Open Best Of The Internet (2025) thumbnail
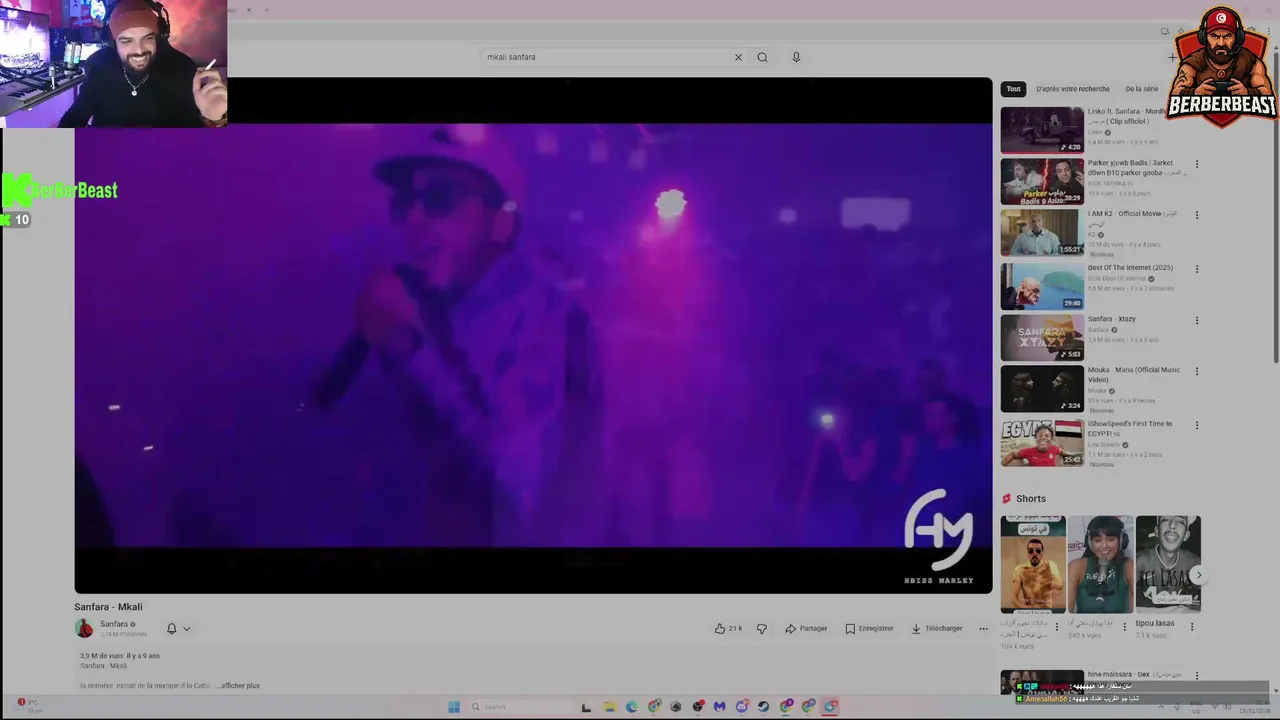 (1042, 286)
